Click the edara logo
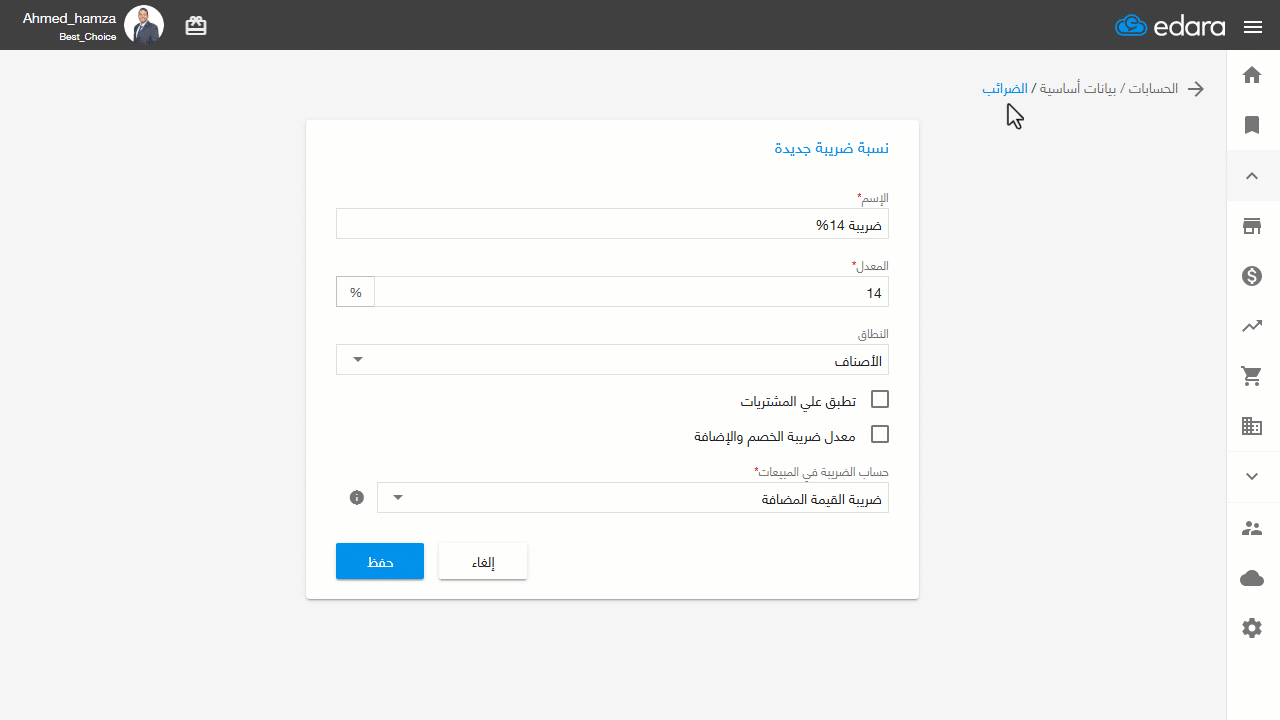The height and width of the screenshot is (720, 1280). click(1170, 26)
